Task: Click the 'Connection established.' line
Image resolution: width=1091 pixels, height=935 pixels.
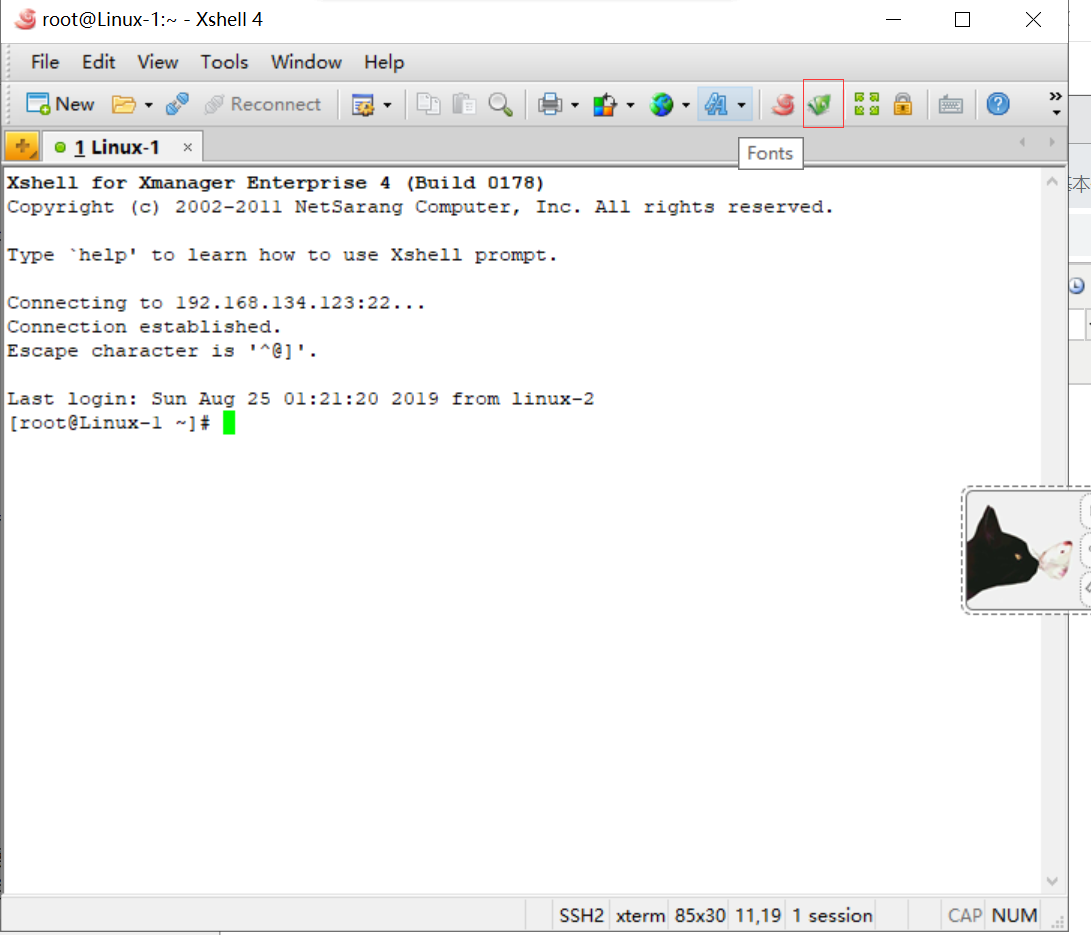Action: tap(144, 327)
